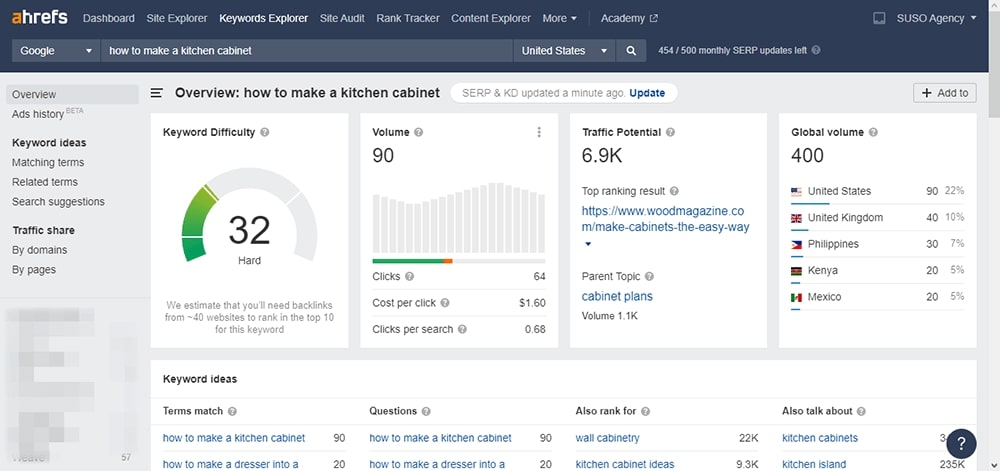Click Clicks per search help icon
Viewport: 1000px width, 471px height.
click(x=462, y=330)
